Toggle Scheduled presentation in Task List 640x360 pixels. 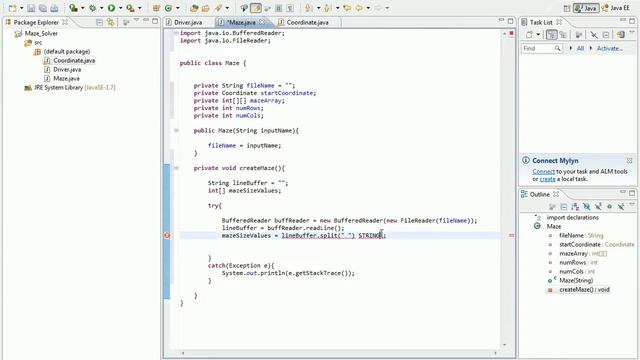point(563,35)
